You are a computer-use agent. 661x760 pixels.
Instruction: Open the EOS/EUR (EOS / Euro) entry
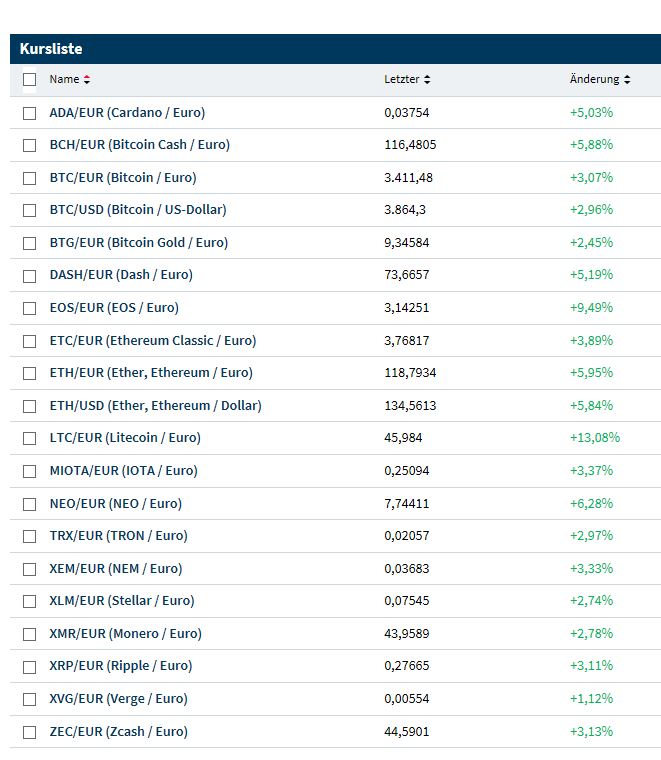click(114, 307)
